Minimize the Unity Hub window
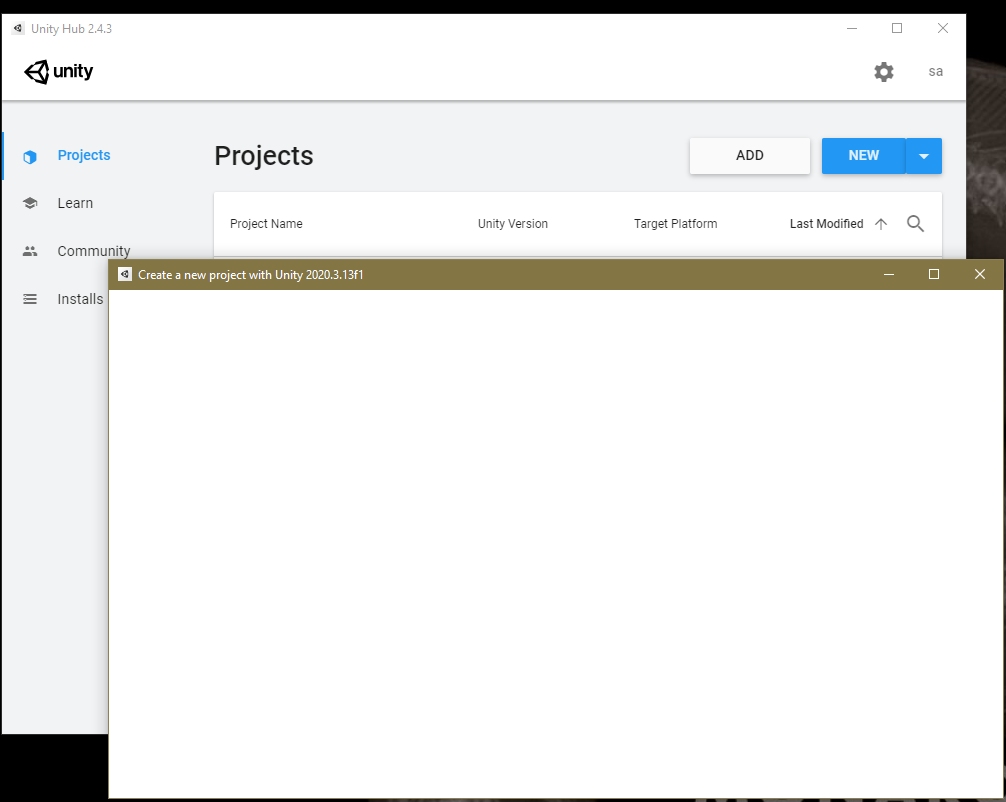The height and width of the screenshot is (802, 1006). click(851, 28)
